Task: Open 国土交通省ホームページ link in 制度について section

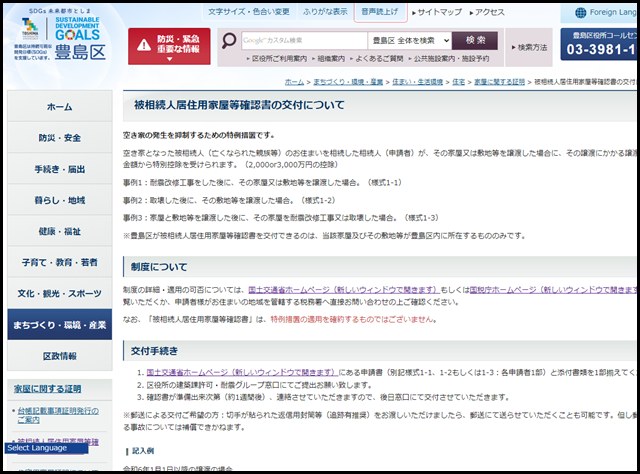Action: [344, 289]
